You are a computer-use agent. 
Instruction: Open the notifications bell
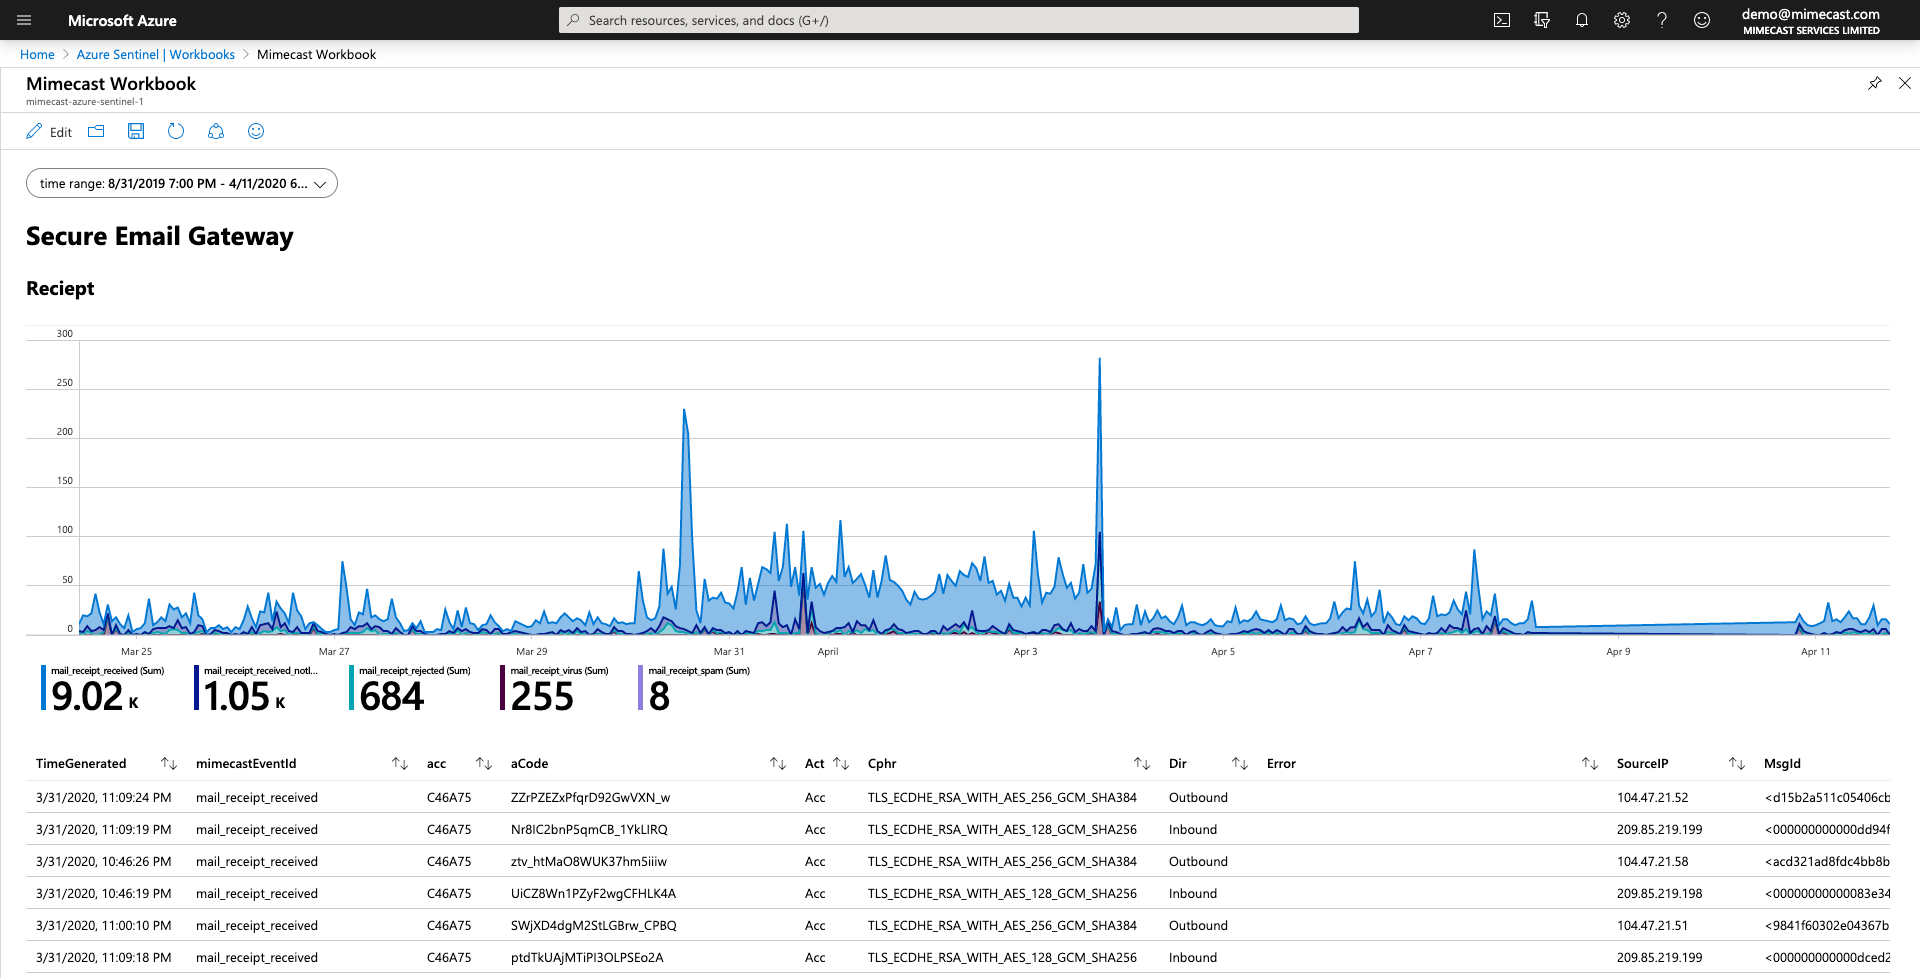click(1581, 20)
